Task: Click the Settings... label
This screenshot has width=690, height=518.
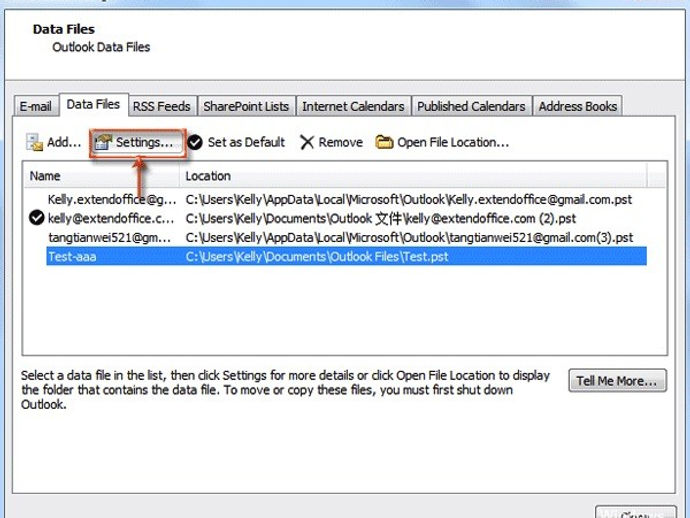Action: 144,142
